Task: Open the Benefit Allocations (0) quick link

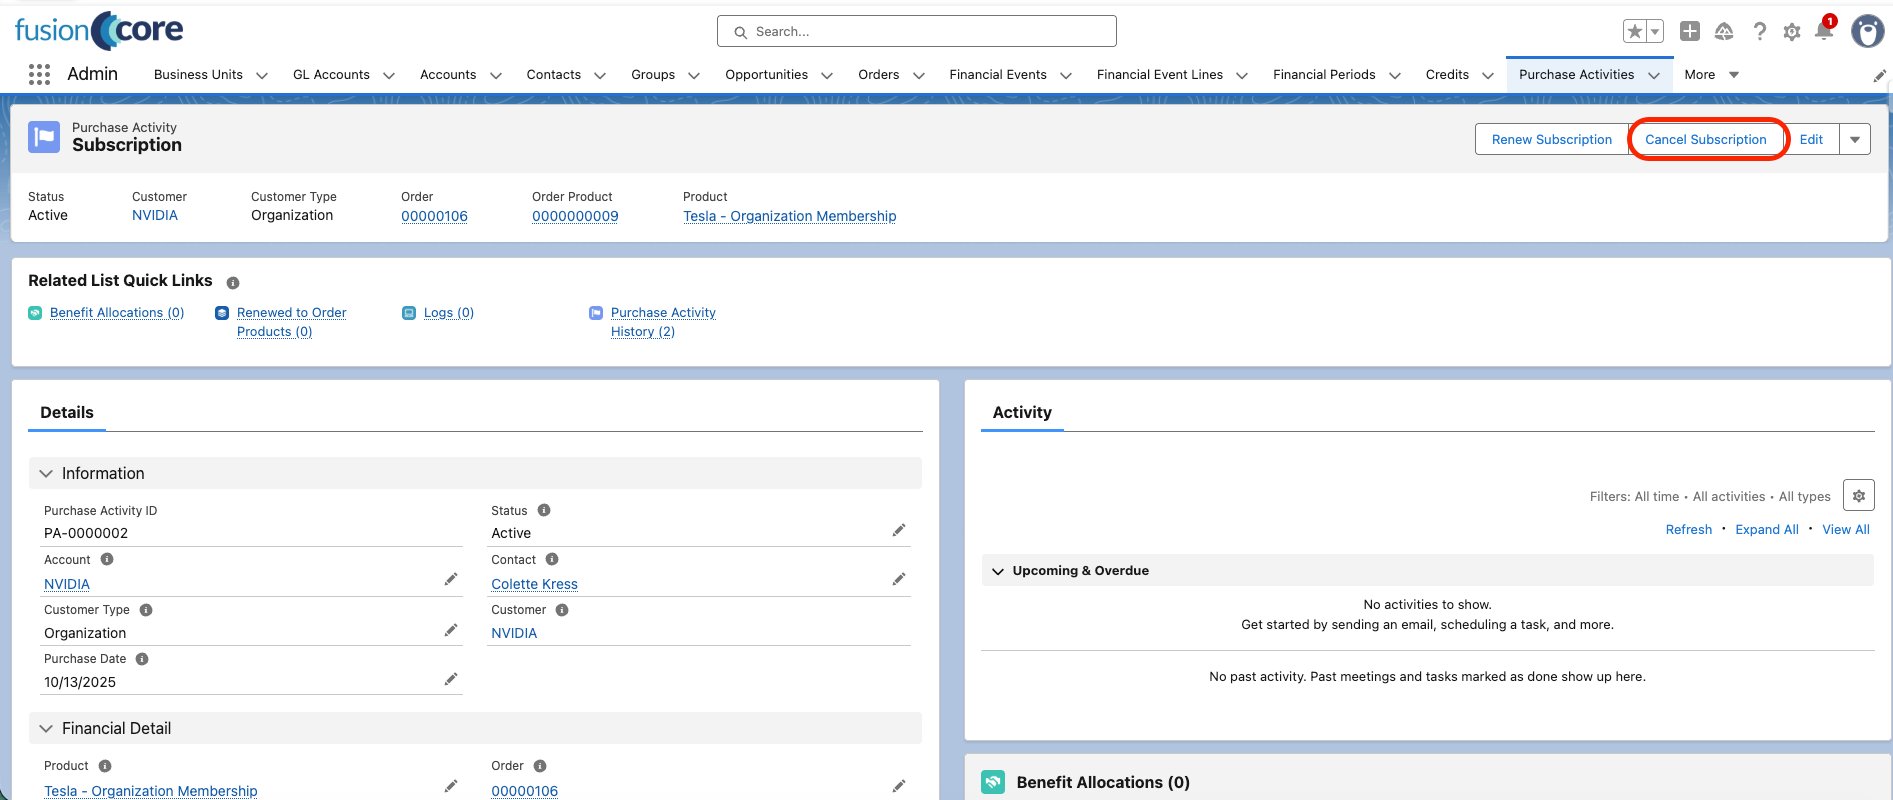Action: point(117,313)
